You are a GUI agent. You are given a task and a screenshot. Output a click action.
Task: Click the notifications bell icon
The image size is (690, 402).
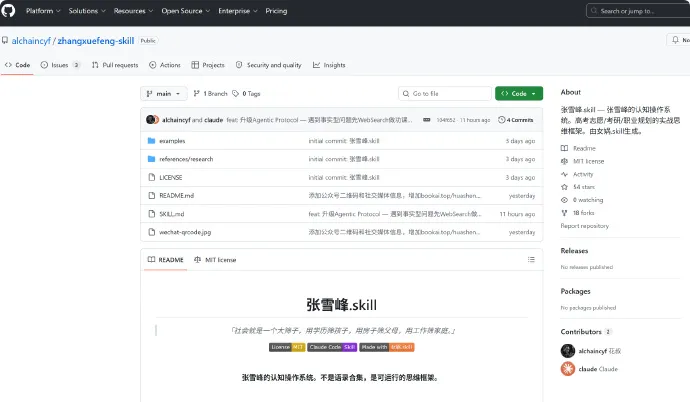tap(675, 40)
